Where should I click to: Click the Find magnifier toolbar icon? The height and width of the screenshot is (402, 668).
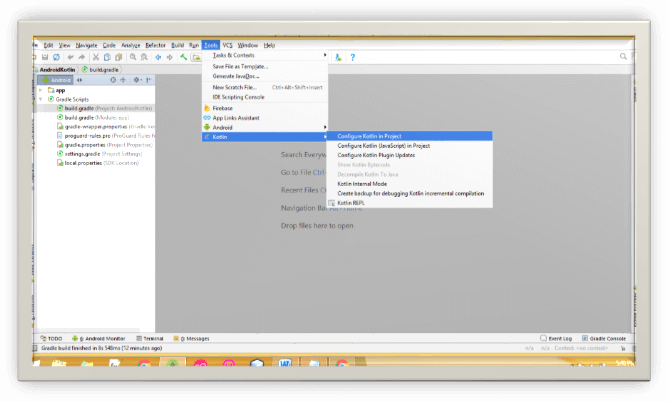point(133,57)
